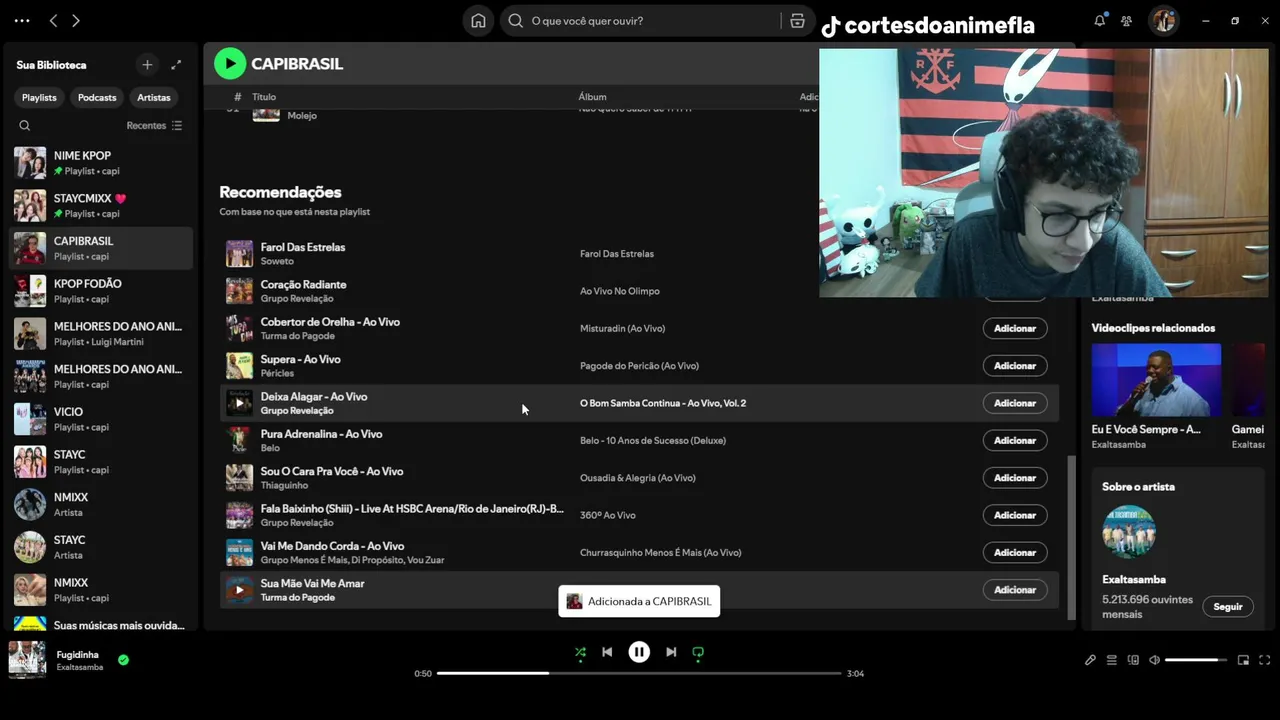This screenshot has height=720, width=1280.
Task: Toggle the repeat button
Action: tap(698, 652)
